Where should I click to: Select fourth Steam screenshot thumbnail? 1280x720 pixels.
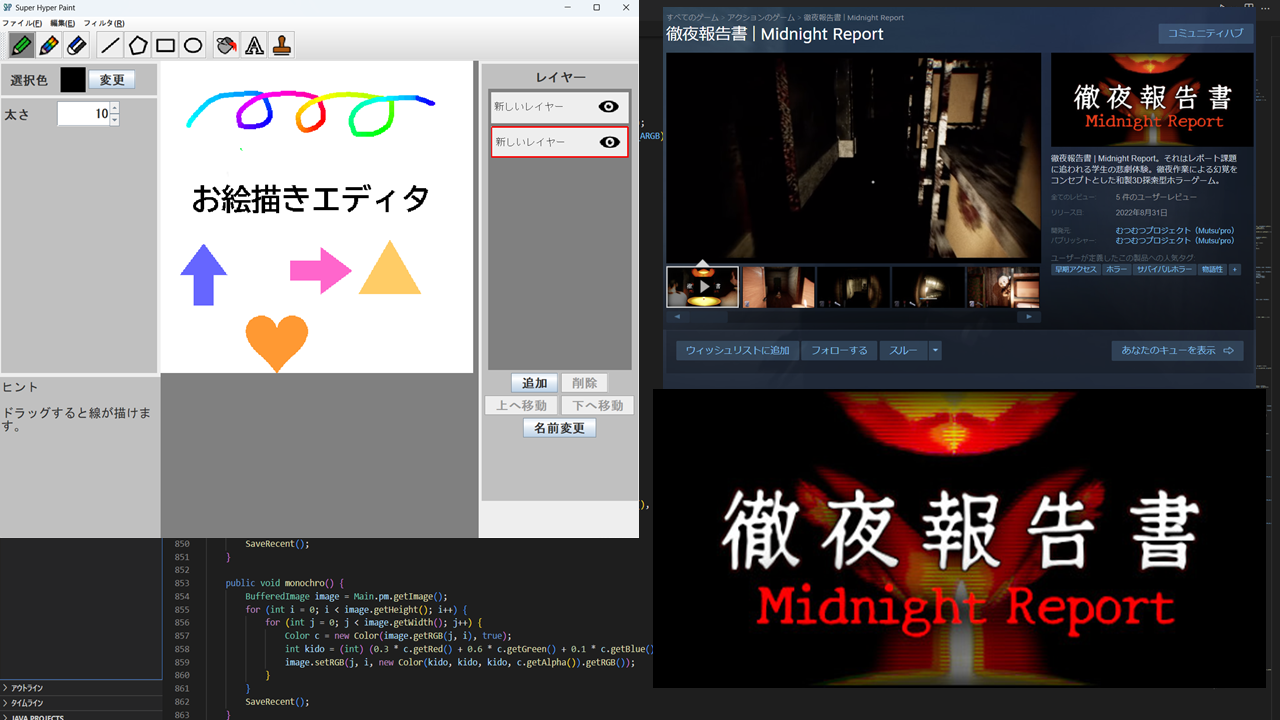coord(928,287)
